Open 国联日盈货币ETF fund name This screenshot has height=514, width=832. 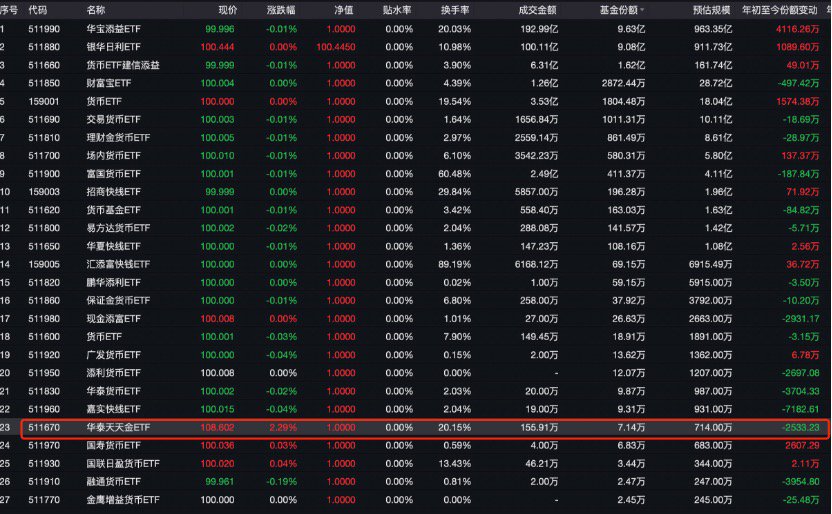[123, 464]
